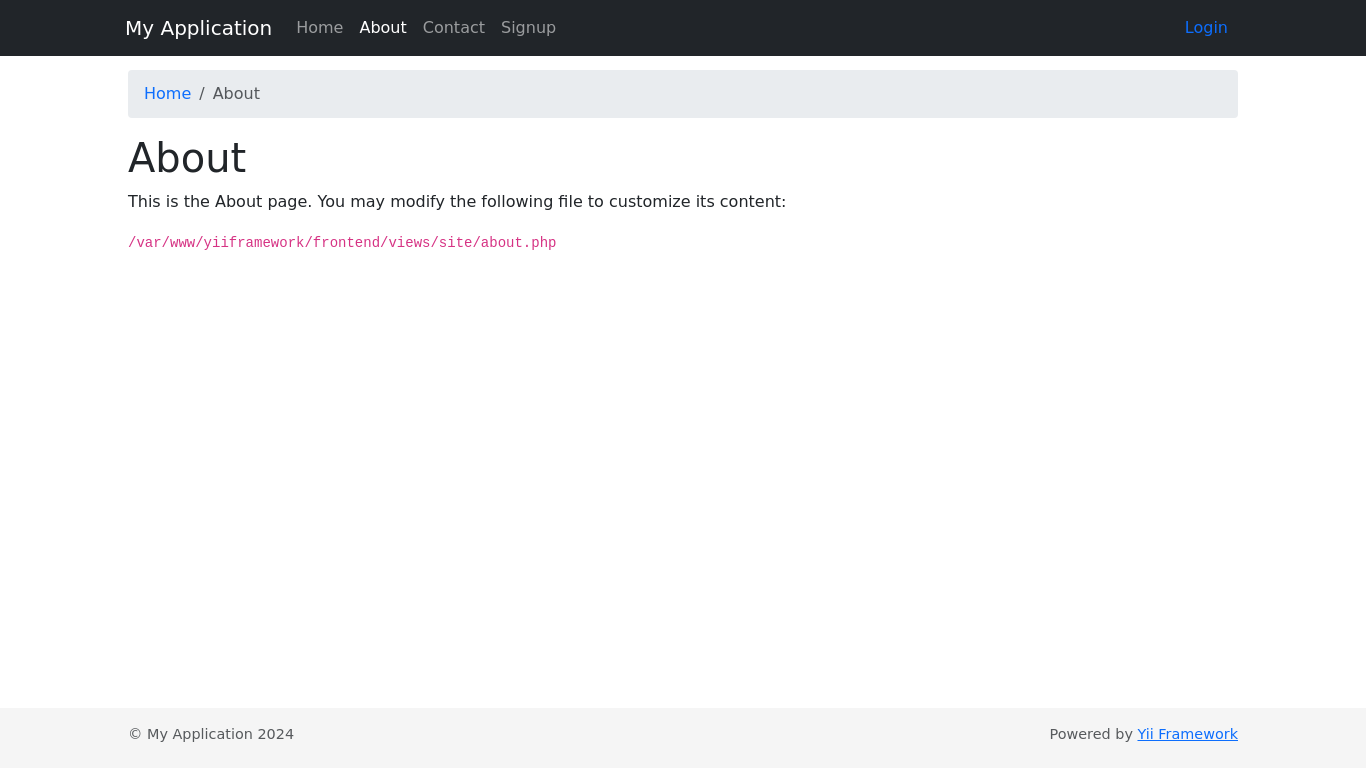Click the large About page heading
Screen dimensions: 1366x768
pos(187,158)
